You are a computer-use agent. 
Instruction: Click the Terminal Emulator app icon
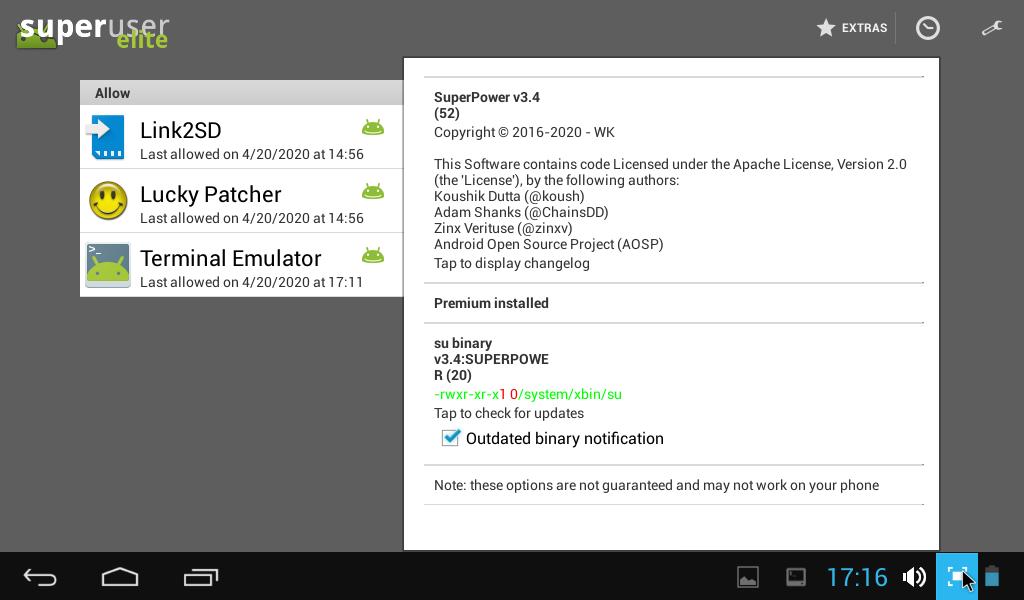108,265
